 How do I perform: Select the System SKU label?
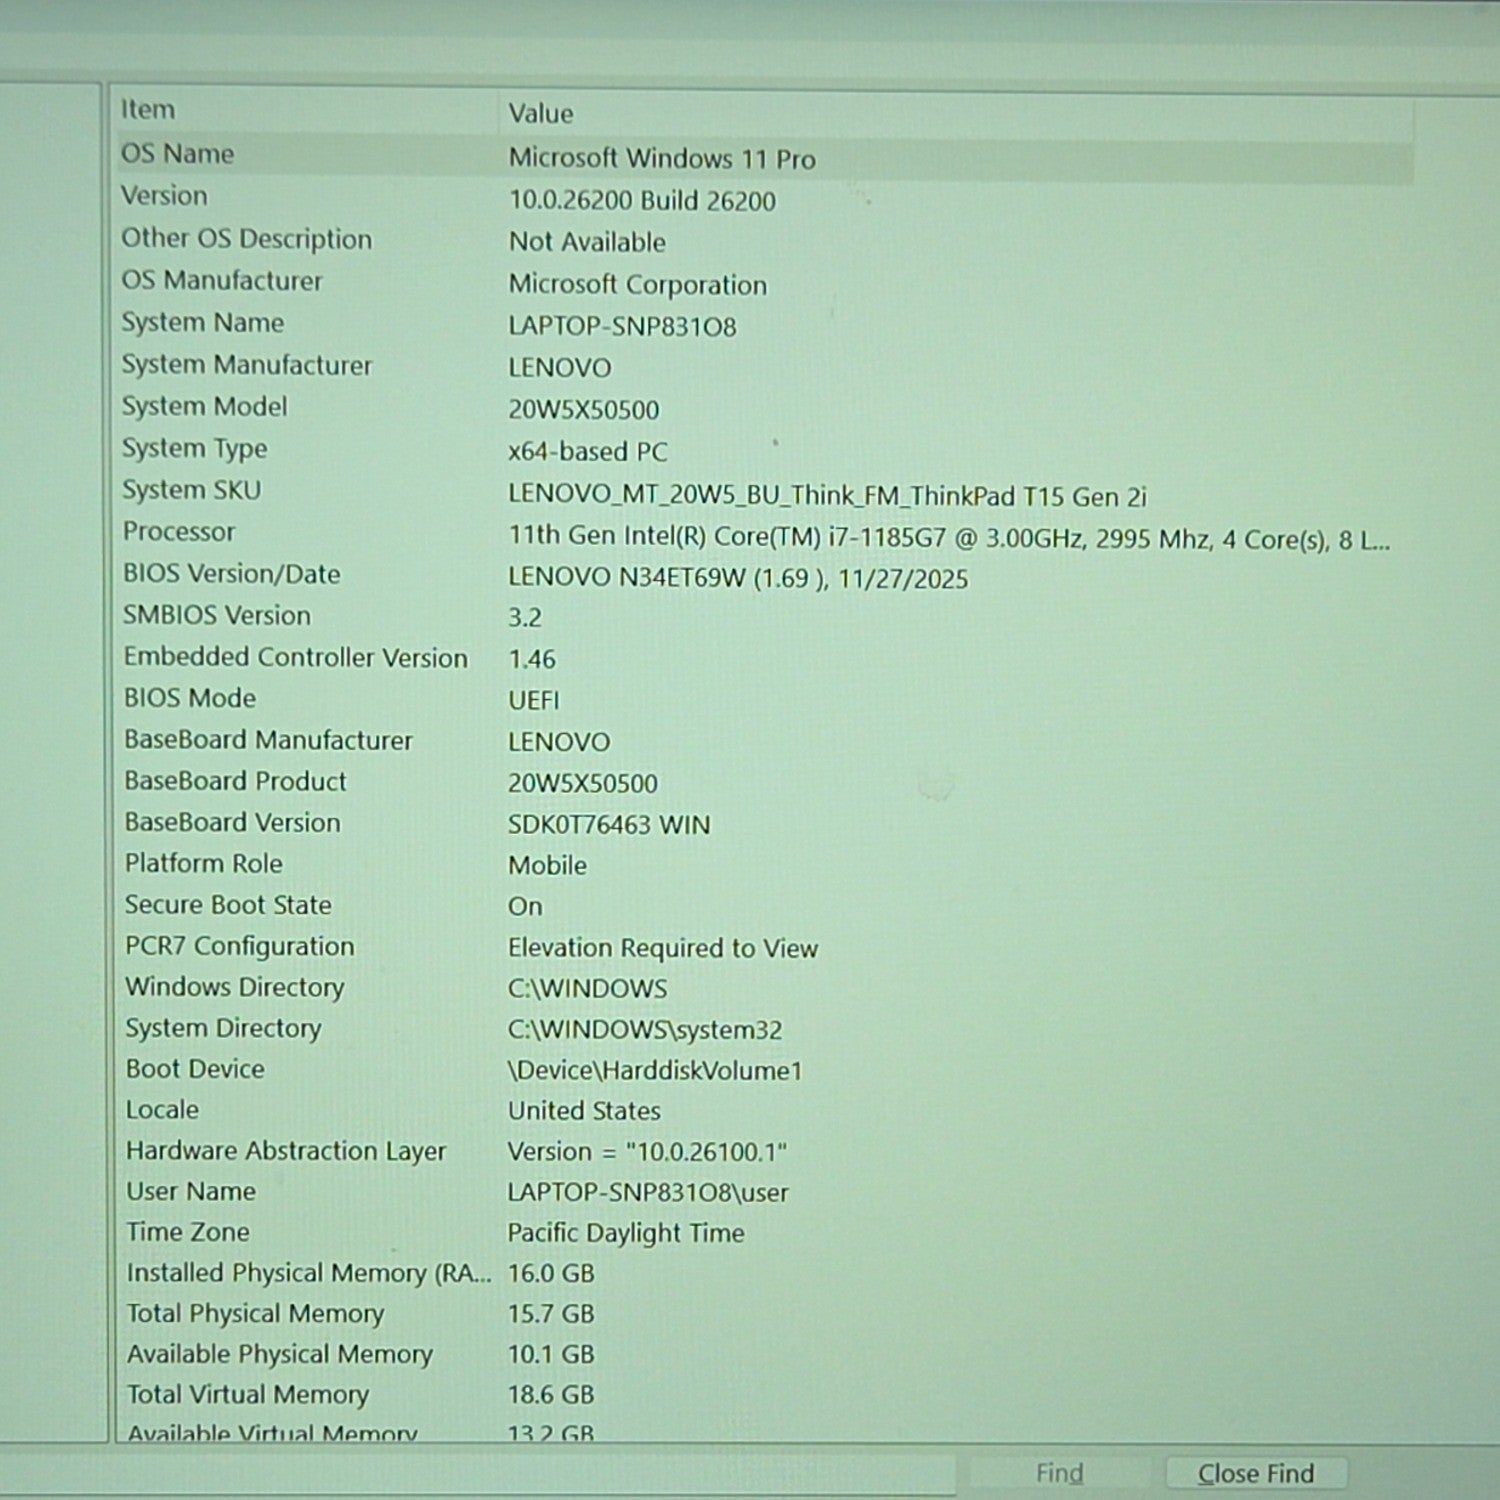(x=192, y=490)
